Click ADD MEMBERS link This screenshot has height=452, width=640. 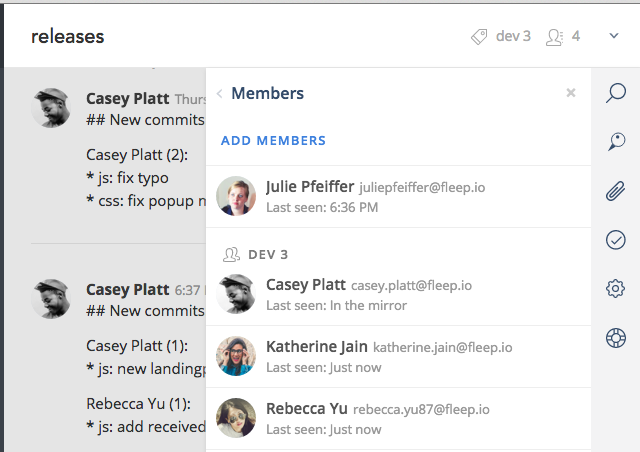tap(273, 140)
